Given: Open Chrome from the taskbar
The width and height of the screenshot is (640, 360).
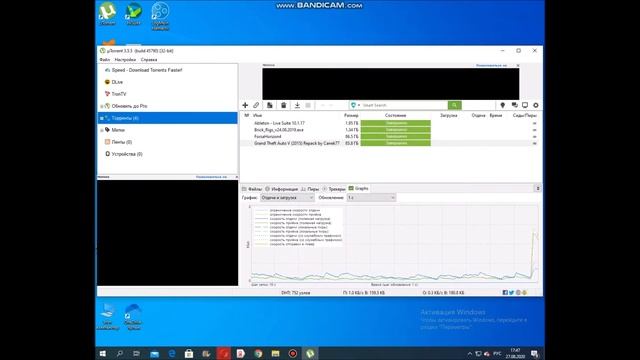Looking at the screenshot, I should [258, 353].
